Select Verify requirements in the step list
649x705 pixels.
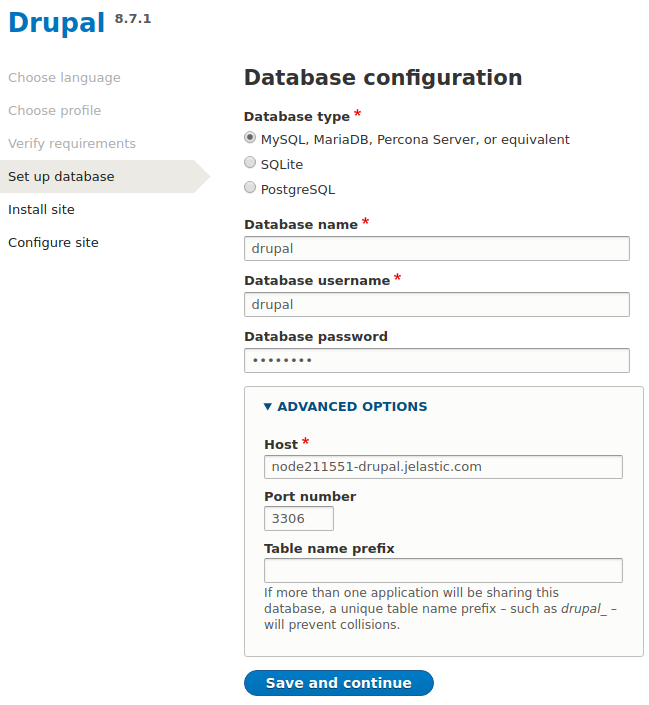click(x=72, y=144)
